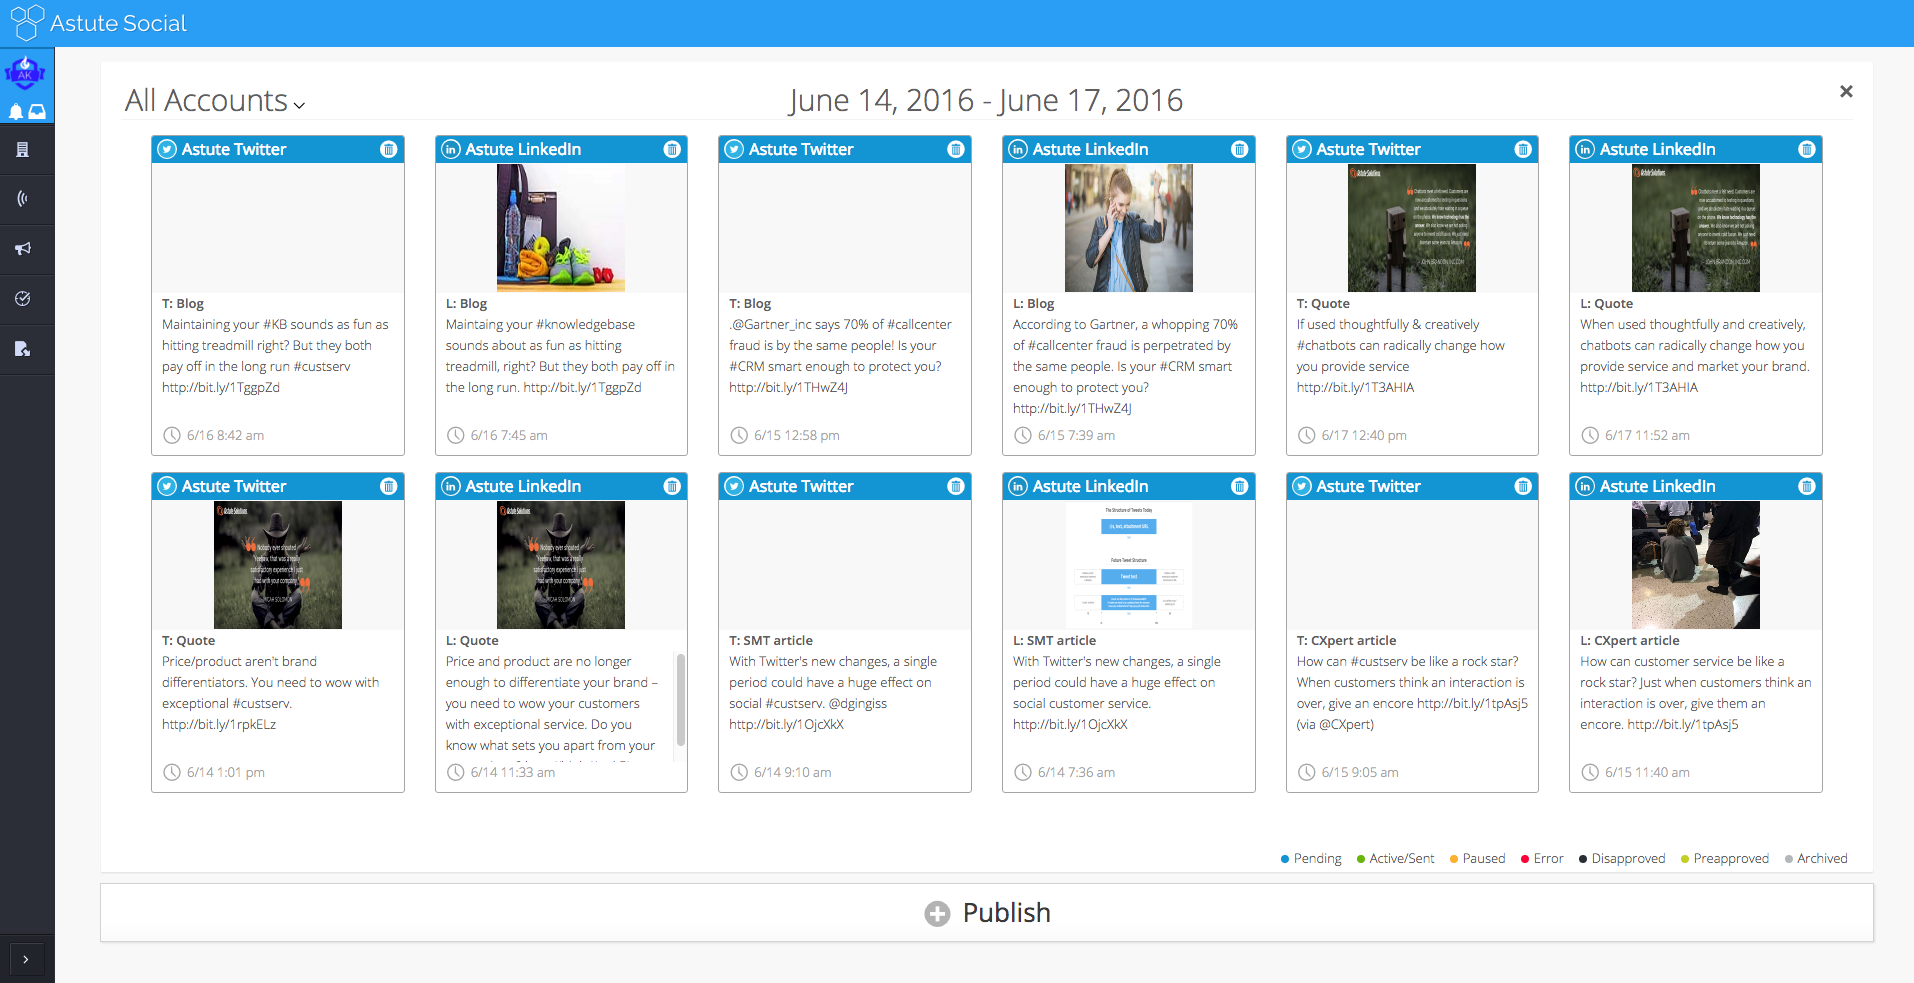Click the scrollbar in the 6/14 11:33 am post
The width and height of the screenshot is (1914, 983).
681,700
